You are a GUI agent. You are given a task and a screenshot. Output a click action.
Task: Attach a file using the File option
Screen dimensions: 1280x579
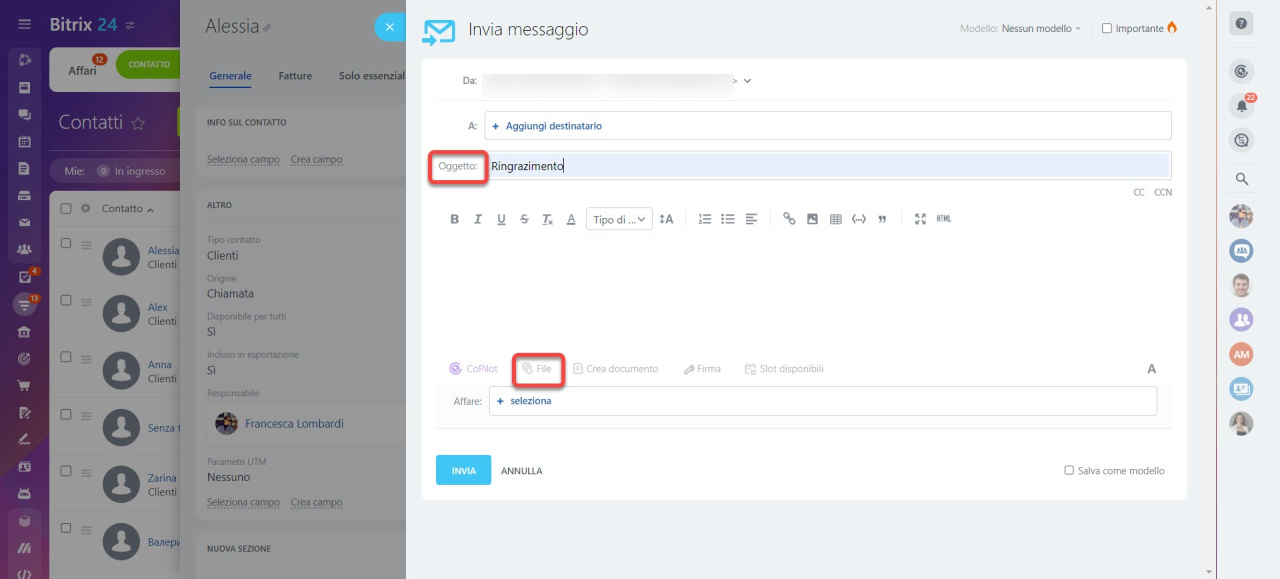pos(538,368)
